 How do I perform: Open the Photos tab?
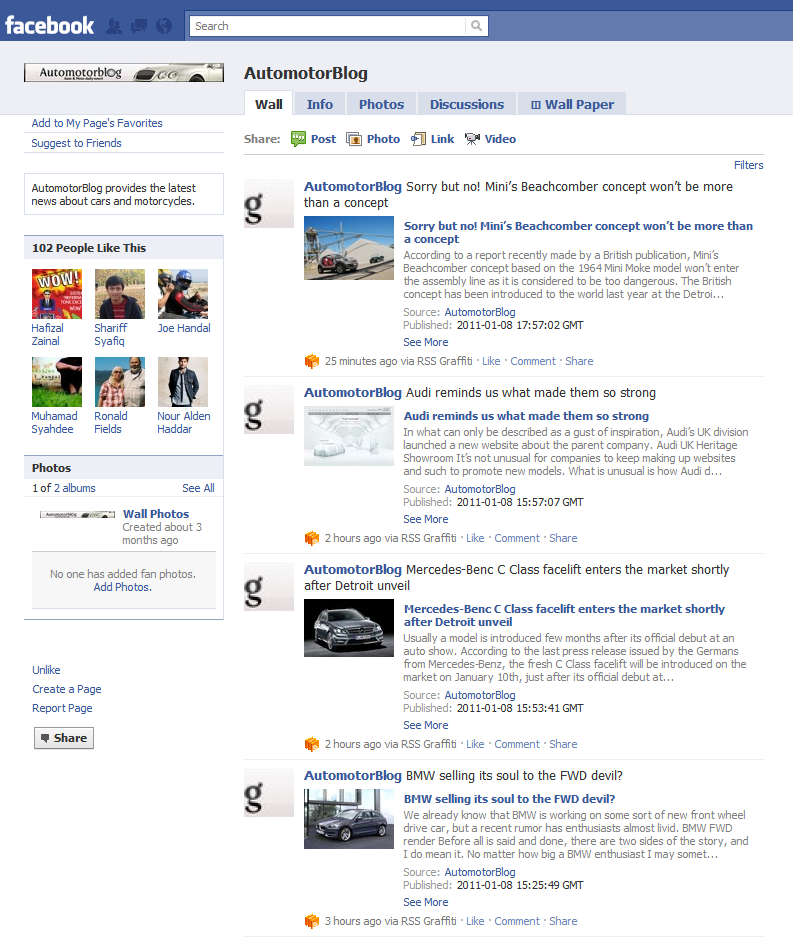382,104
